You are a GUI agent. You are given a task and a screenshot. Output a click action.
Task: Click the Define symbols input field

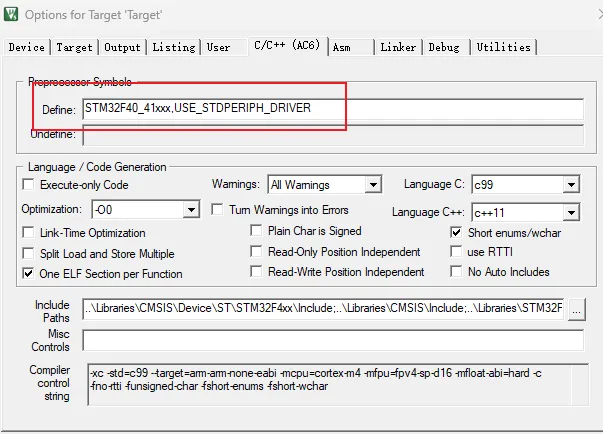[333, 109]
